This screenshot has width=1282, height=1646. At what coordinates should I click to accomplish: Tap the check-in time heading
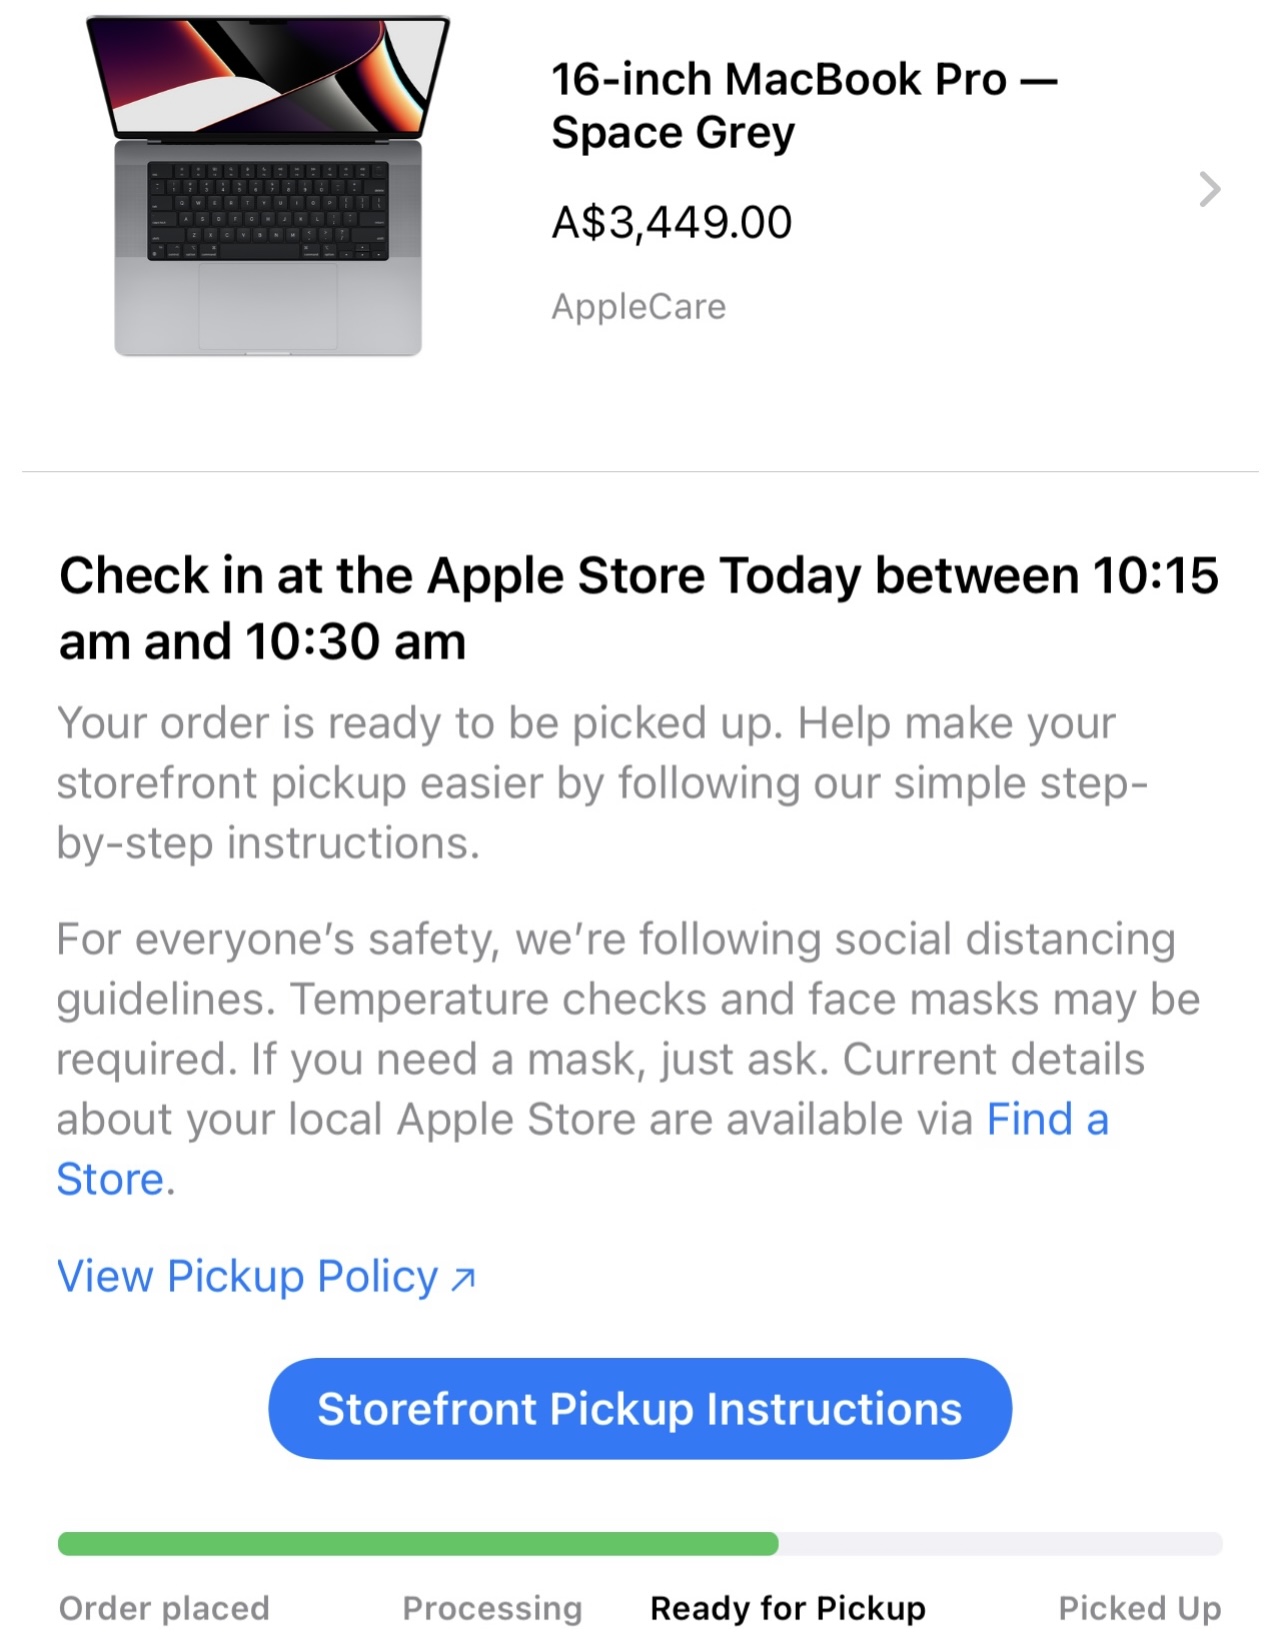(639, 608)
